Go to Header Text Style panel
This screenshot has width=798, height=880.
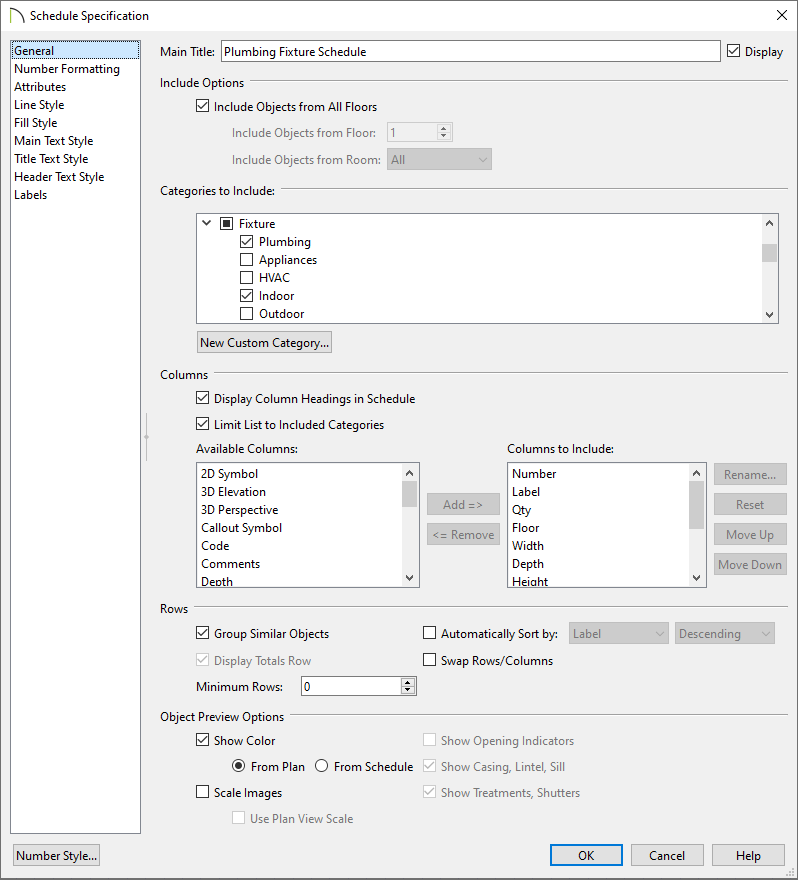pyautogui.click(x=59, y=177)
